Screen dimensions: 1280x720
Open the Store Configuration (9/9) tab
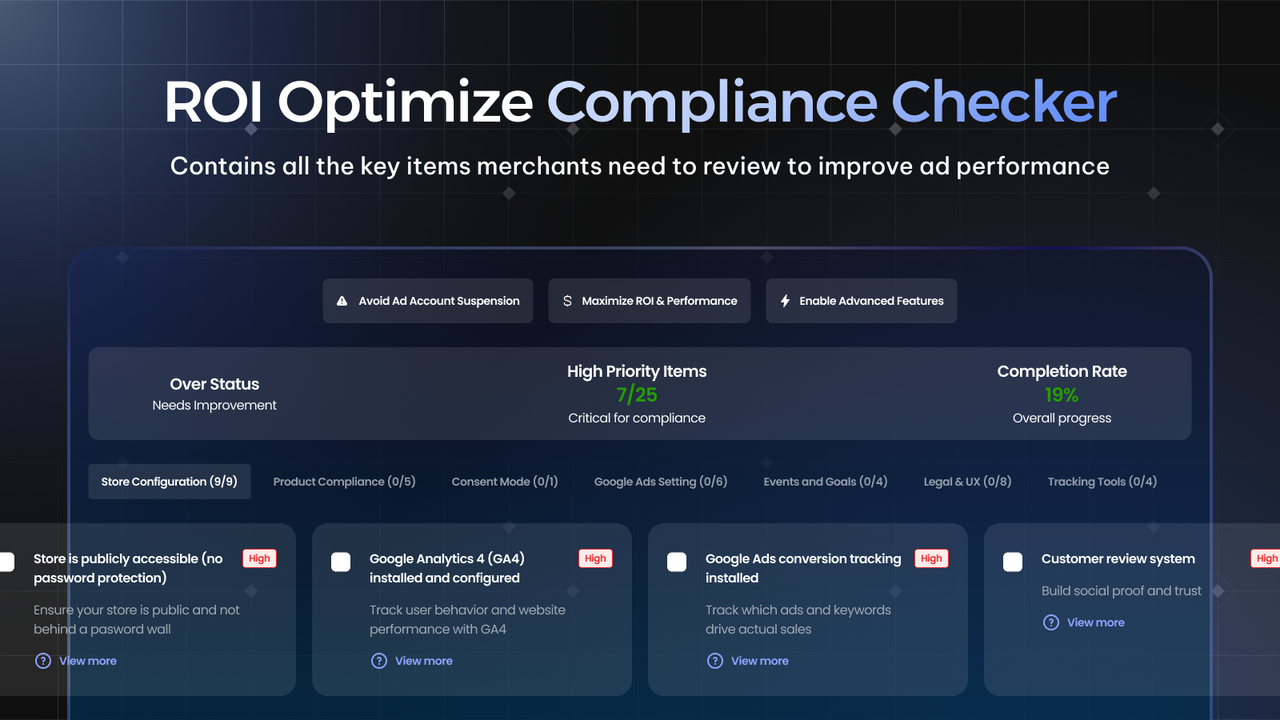(169, 482)
